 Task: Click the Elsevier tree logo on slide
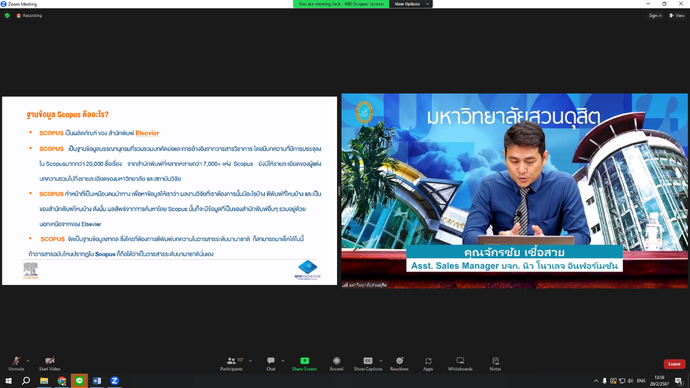(30, 271)
